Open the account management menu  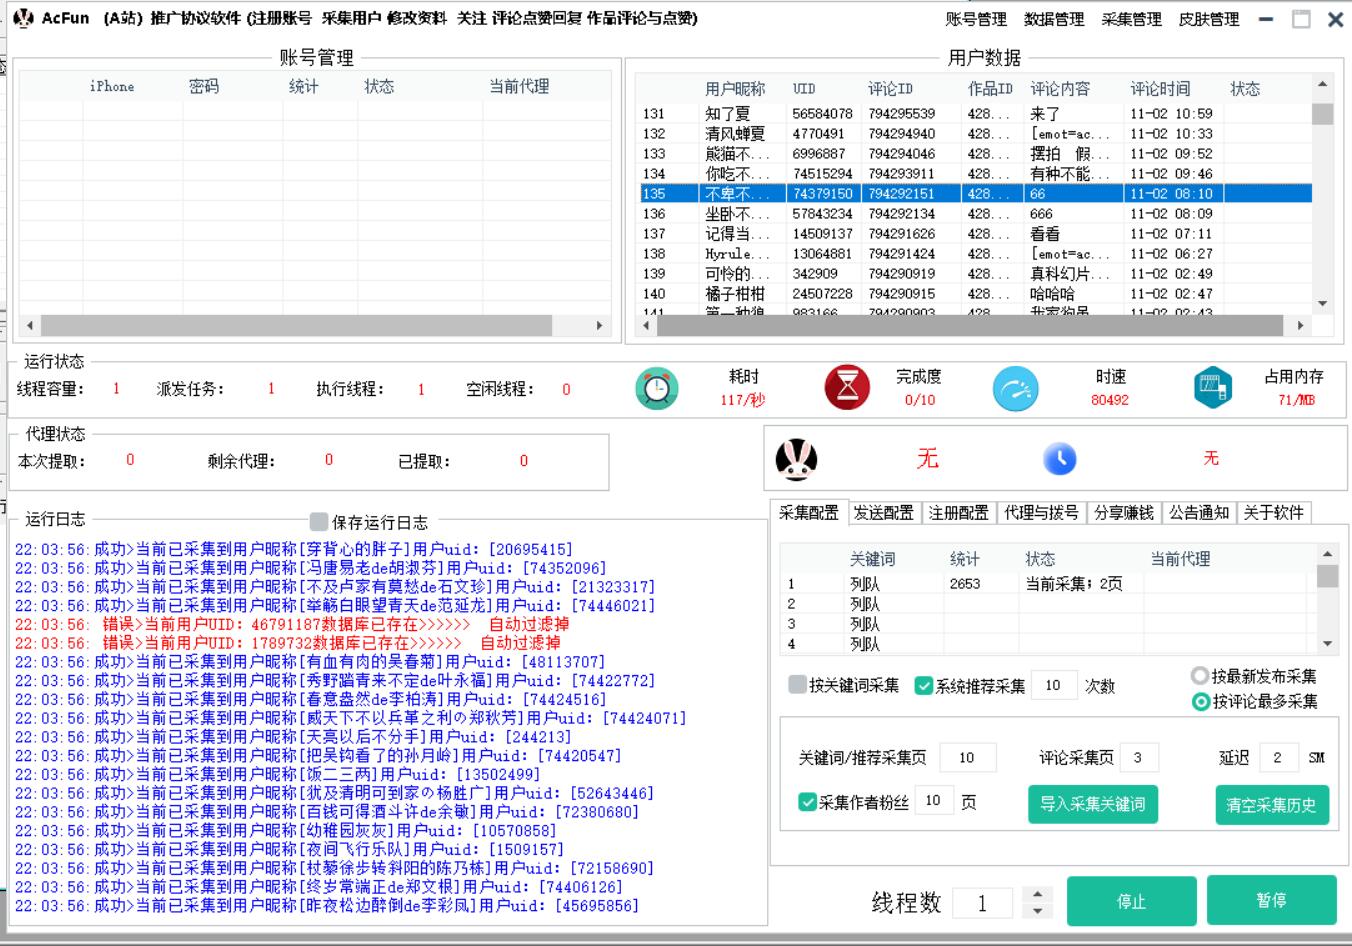976,19
